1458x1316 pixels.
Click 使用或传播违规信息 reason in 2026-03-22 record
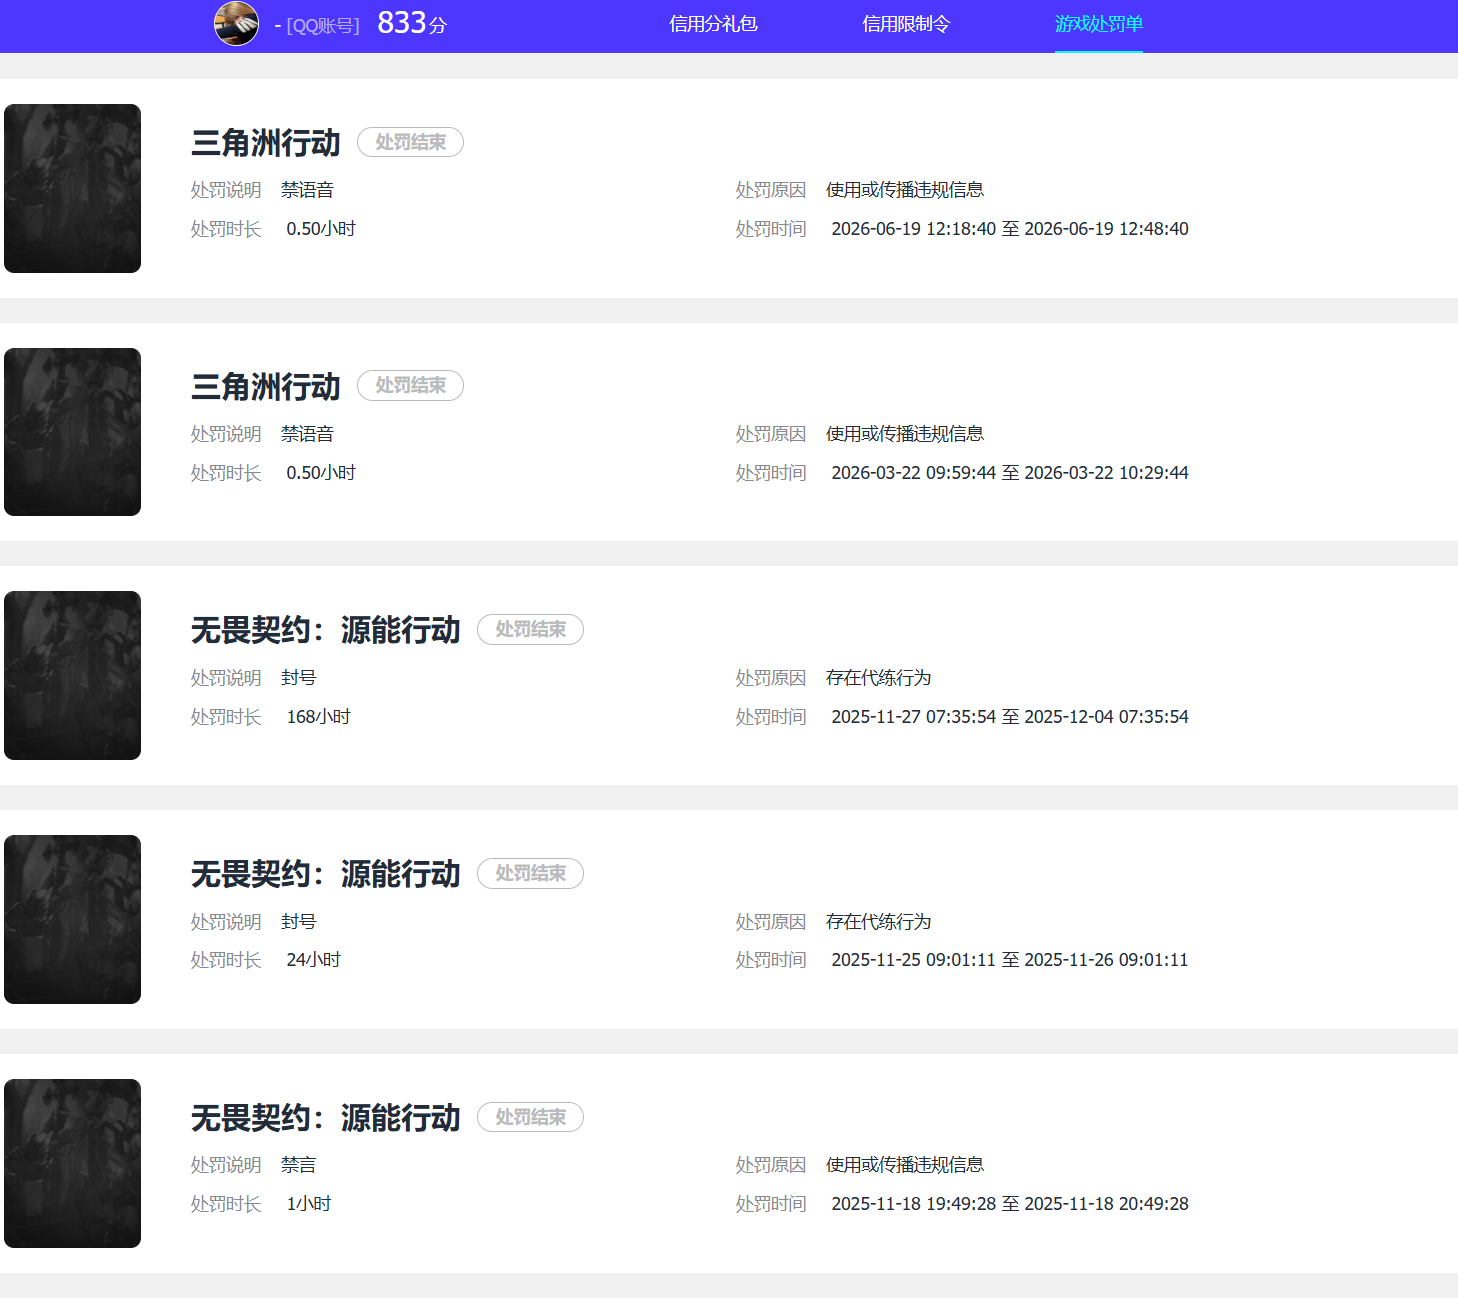[905, 434]
